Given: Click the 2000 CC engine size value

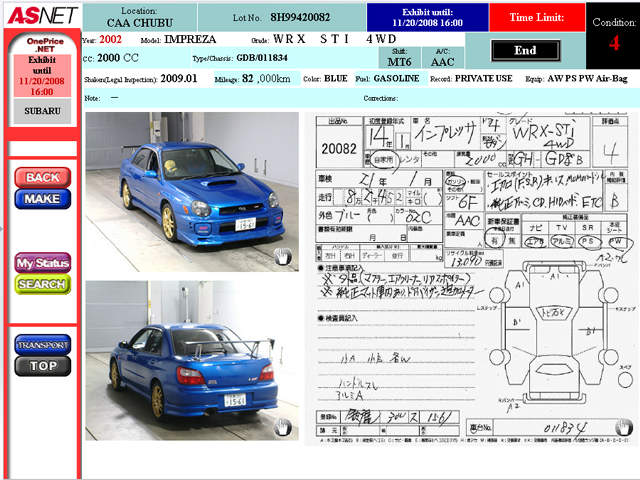Looking at the screenshot, I should pos(118,58).
